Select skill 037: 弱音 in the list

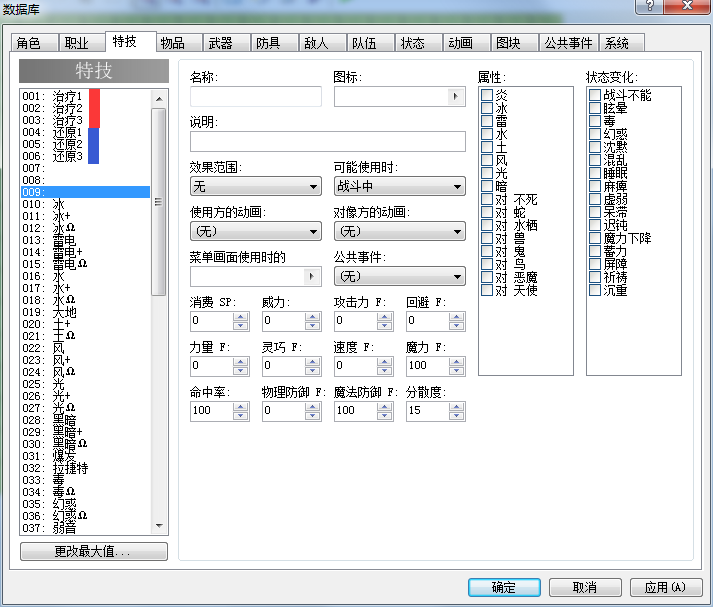[x=85, y=528]
